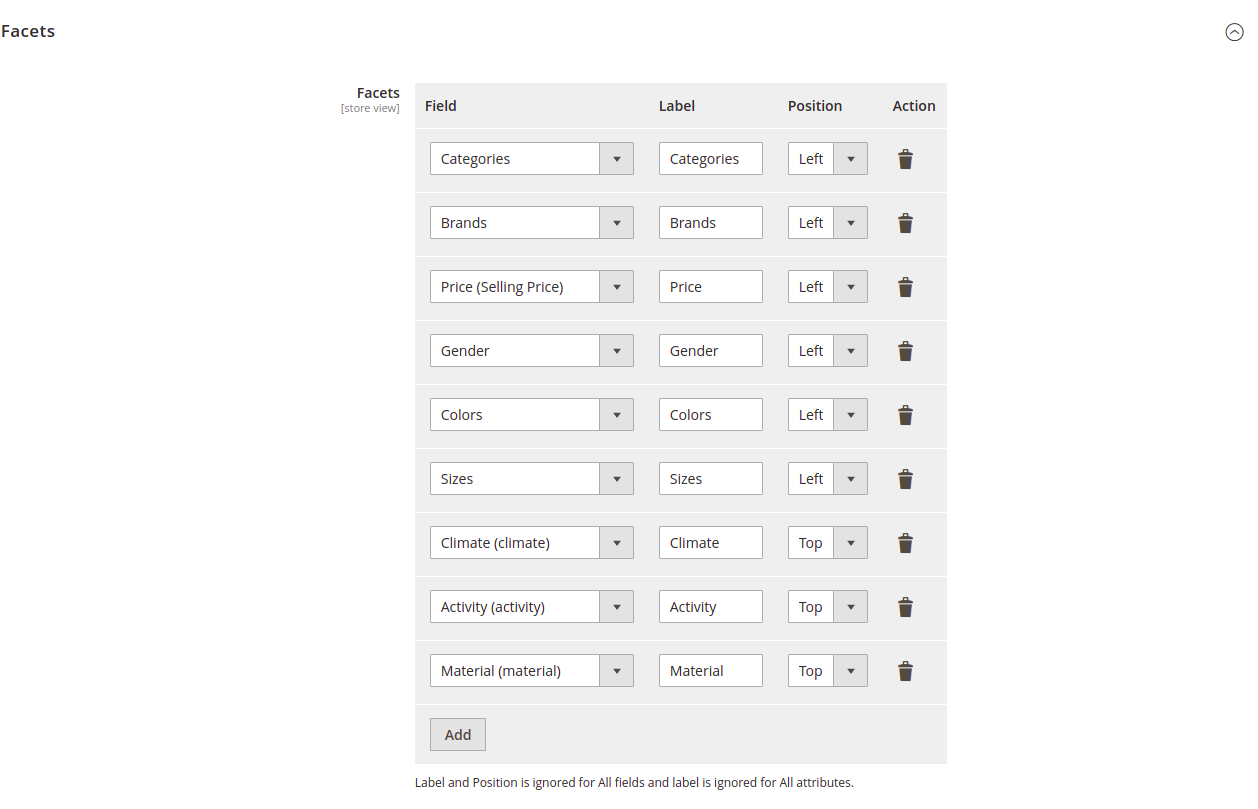1258x809 pixels.
Task: Delete the Price (Selling Price) facet
Action: click(x=905, y=286)
